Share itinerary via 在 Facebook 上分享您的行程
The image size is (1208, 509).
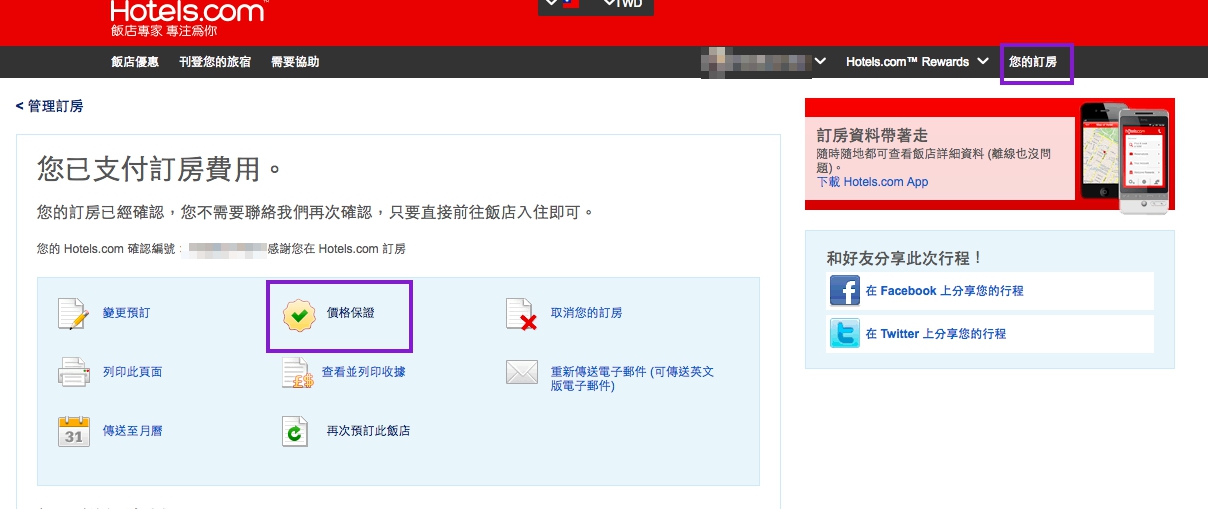point(945,291)
